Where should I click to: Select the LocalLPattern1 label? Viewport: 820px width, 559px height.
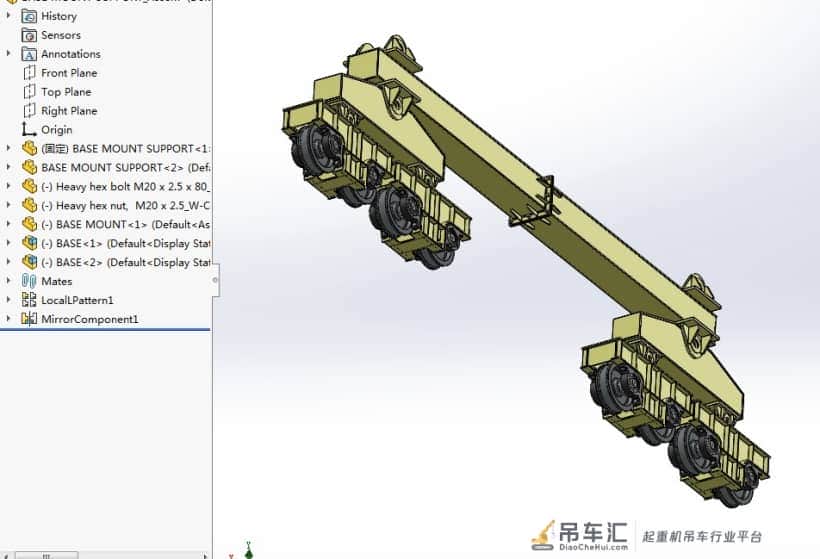point(77,300)
